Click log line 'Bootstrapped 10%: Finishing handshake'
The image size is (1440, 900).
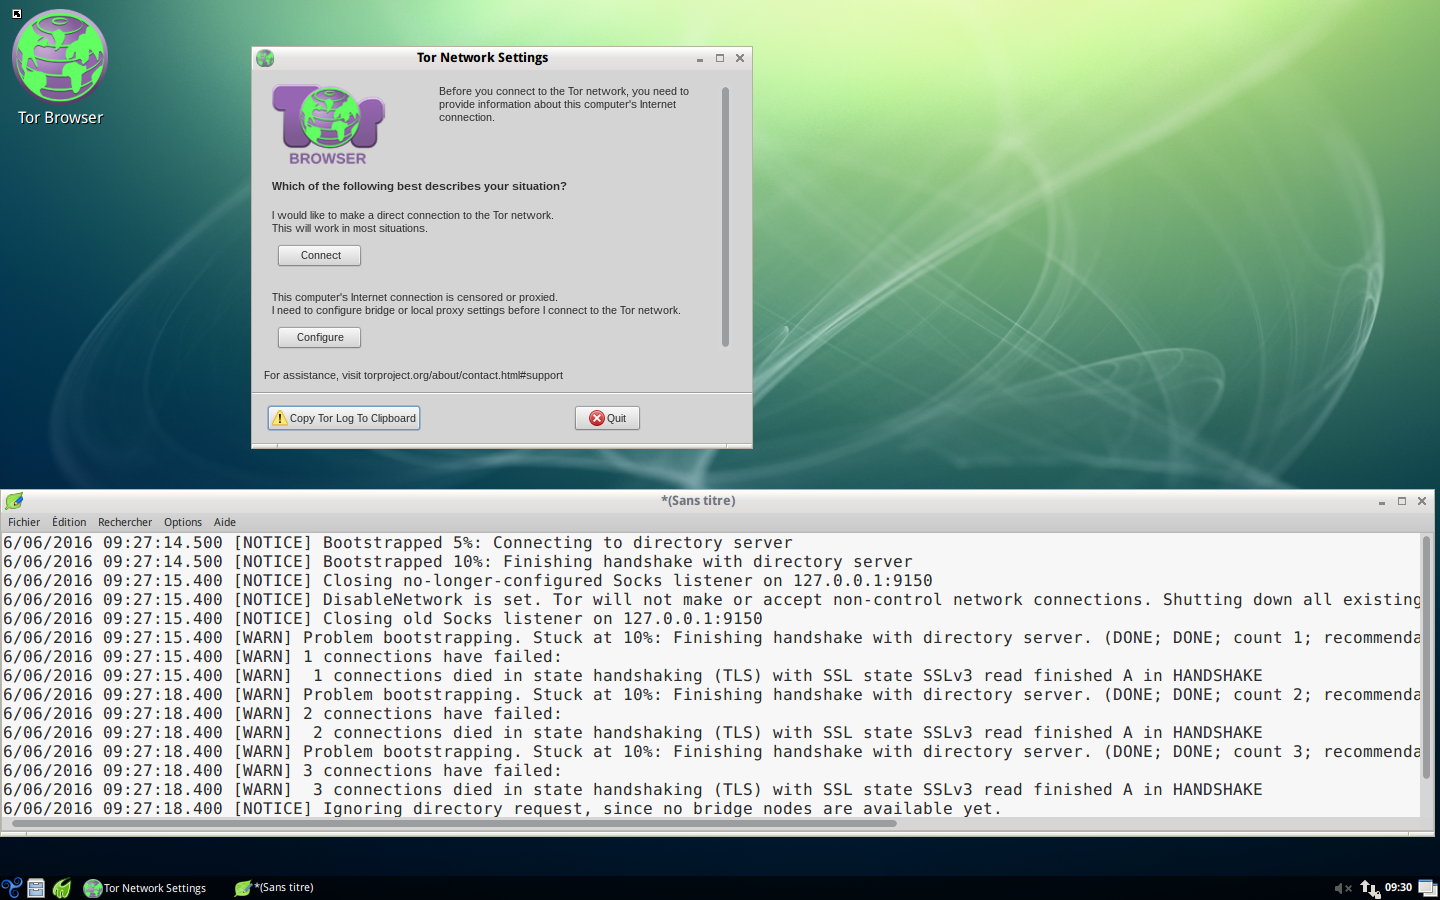pyautogui.click(x=458, y=562)
